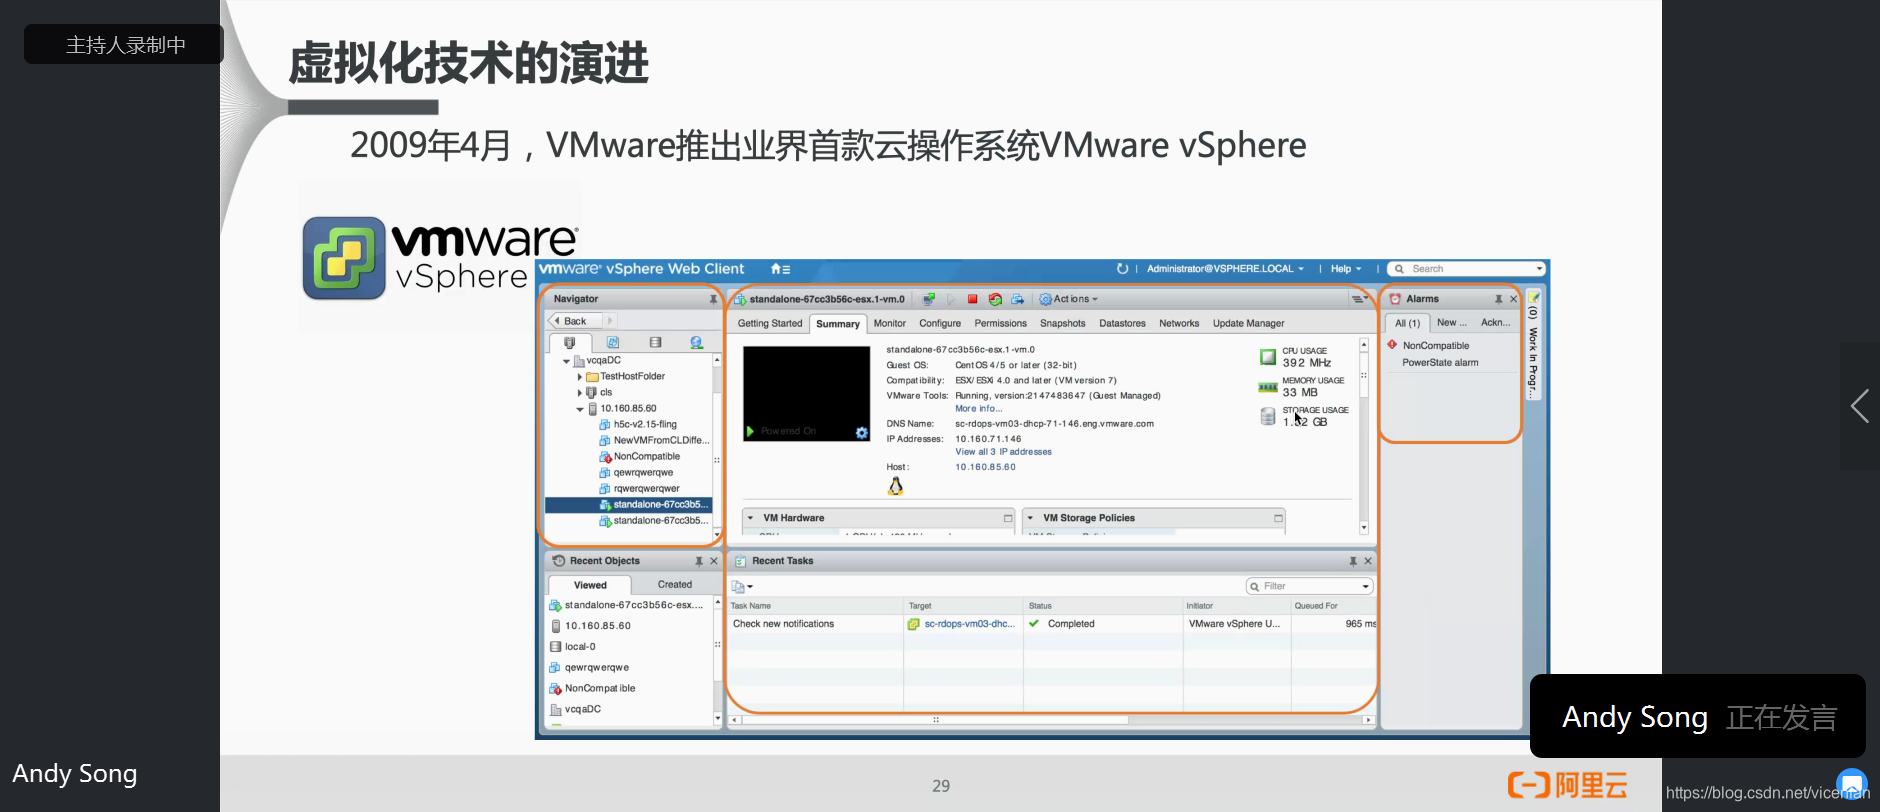Screen dimensions: 1880x812
Task: Click the CPU usage chip icon
Action: click(1268, 357)
